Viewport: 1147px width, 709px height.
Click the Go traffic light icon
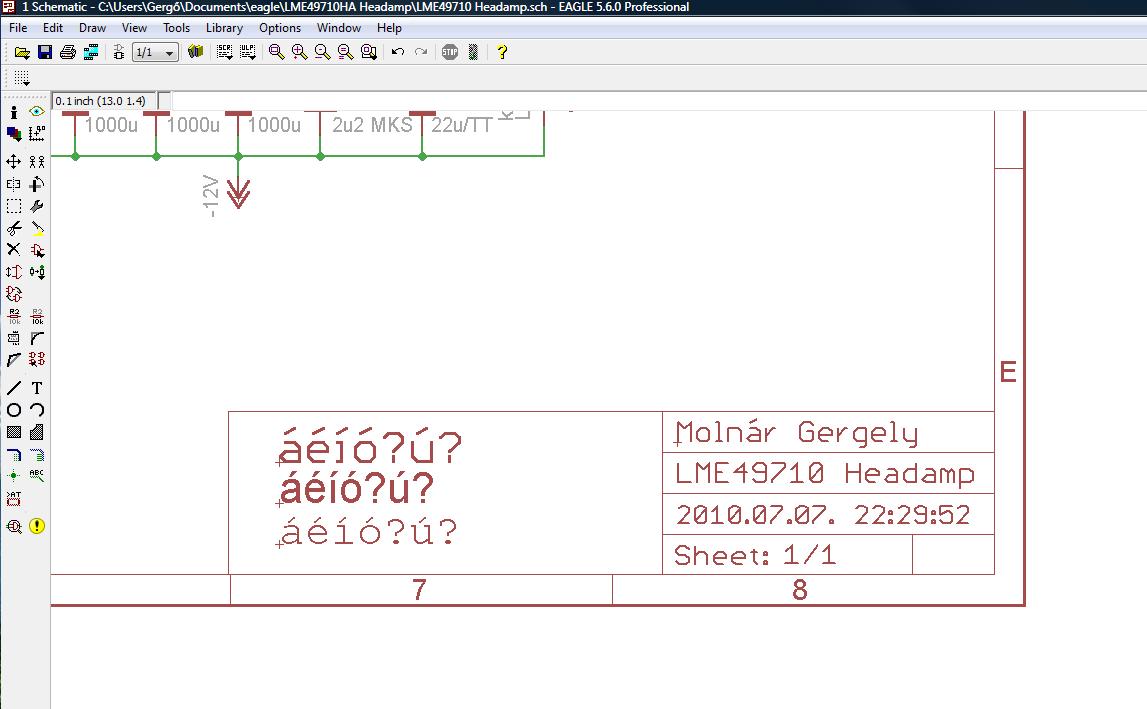click(473, 52)
